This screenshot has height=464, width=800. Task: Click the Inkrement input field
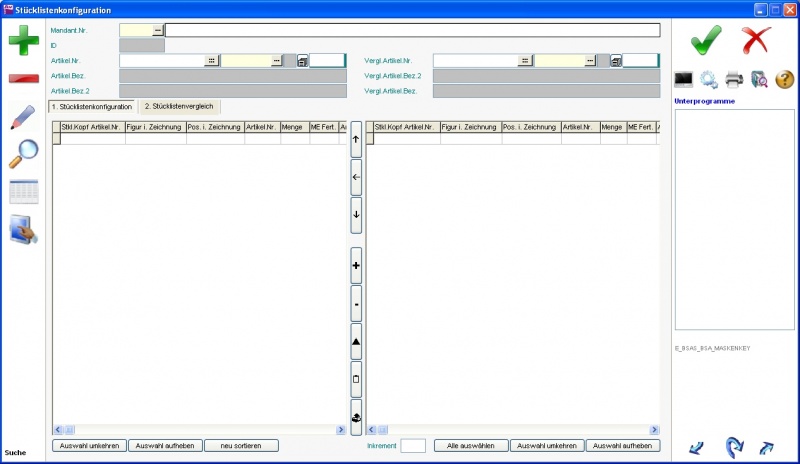click(x=413, y=446)
